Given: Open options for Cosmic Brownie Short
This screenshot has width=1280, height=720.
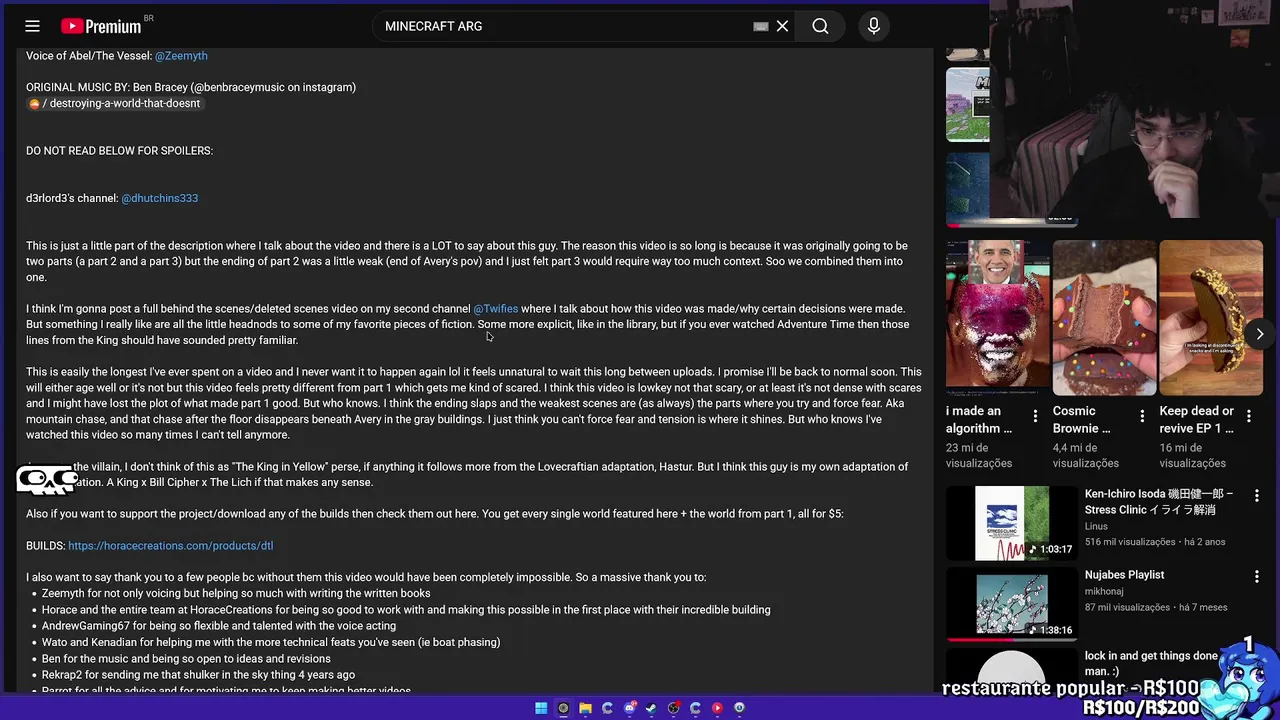Looking at the screenshot, I should click(x=1142, y=416).
